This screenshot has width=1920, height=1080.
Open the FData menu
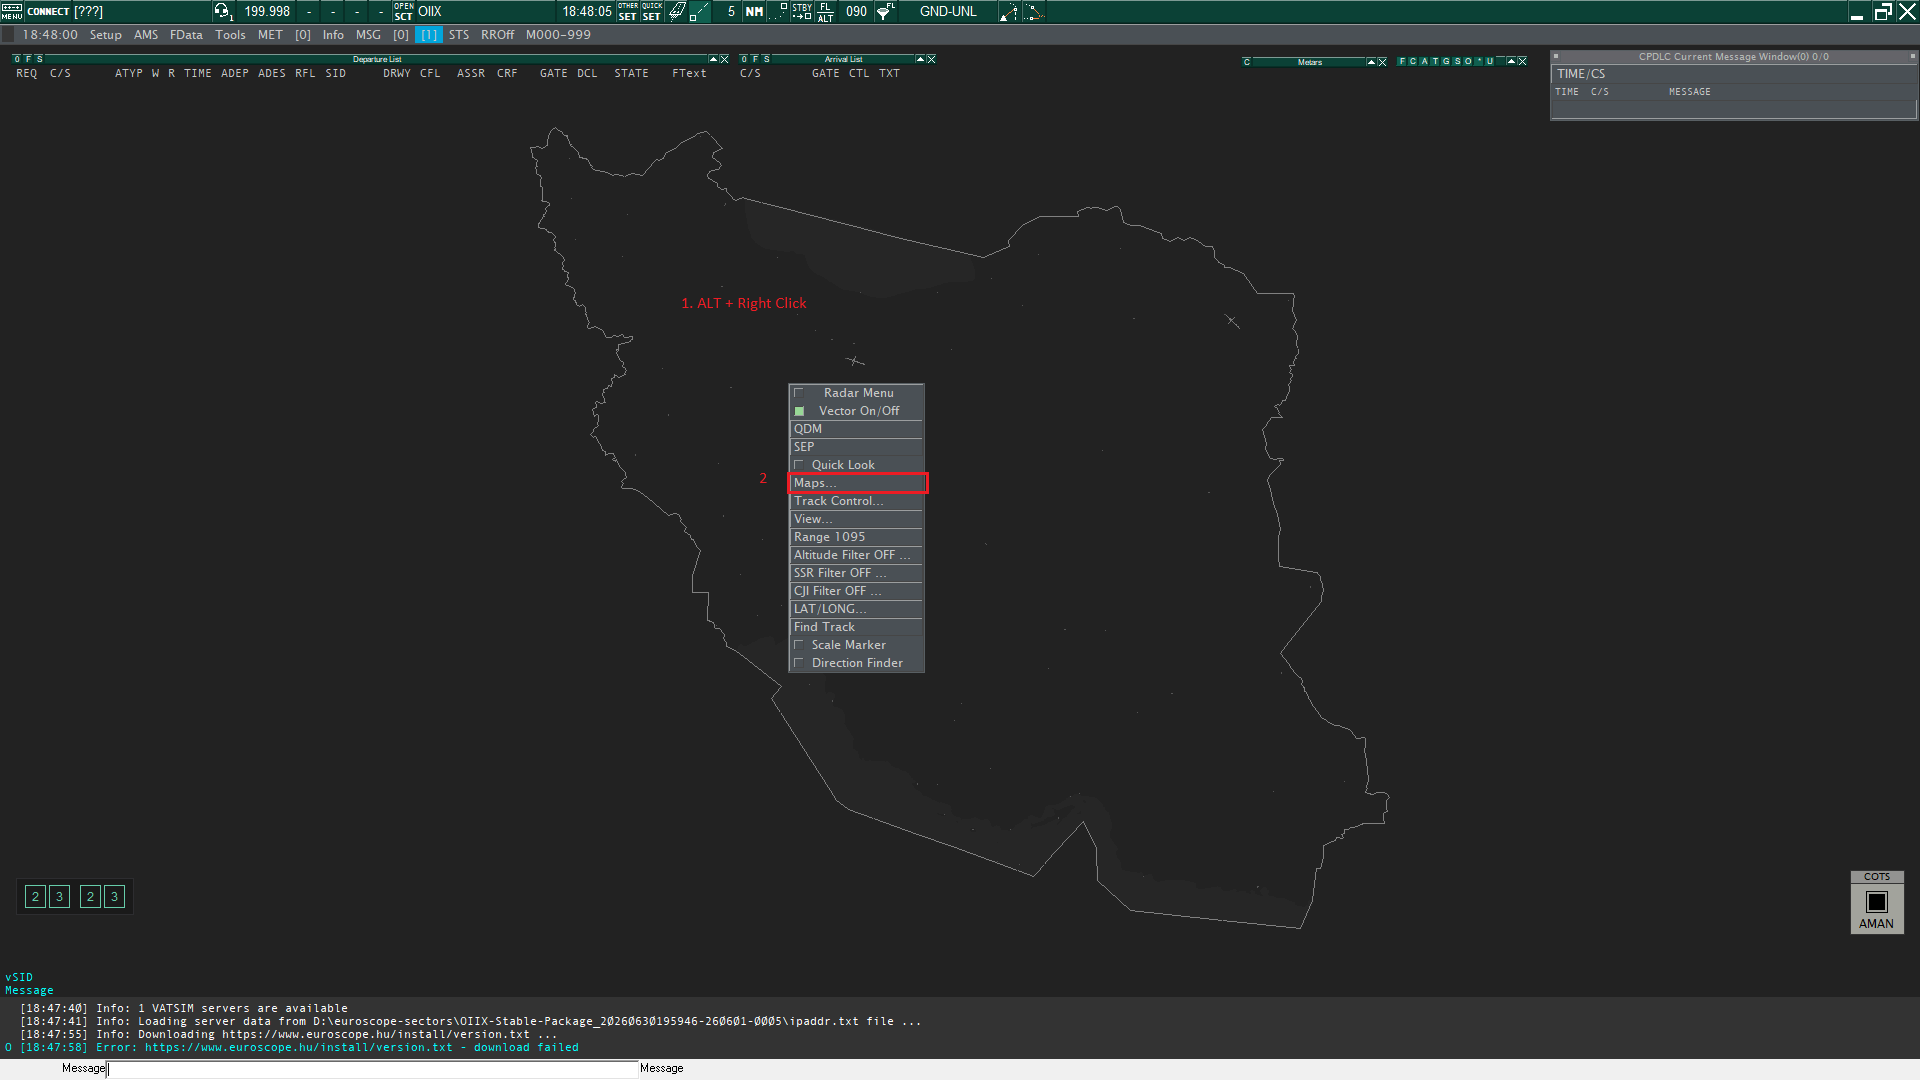tap(186, 35)
